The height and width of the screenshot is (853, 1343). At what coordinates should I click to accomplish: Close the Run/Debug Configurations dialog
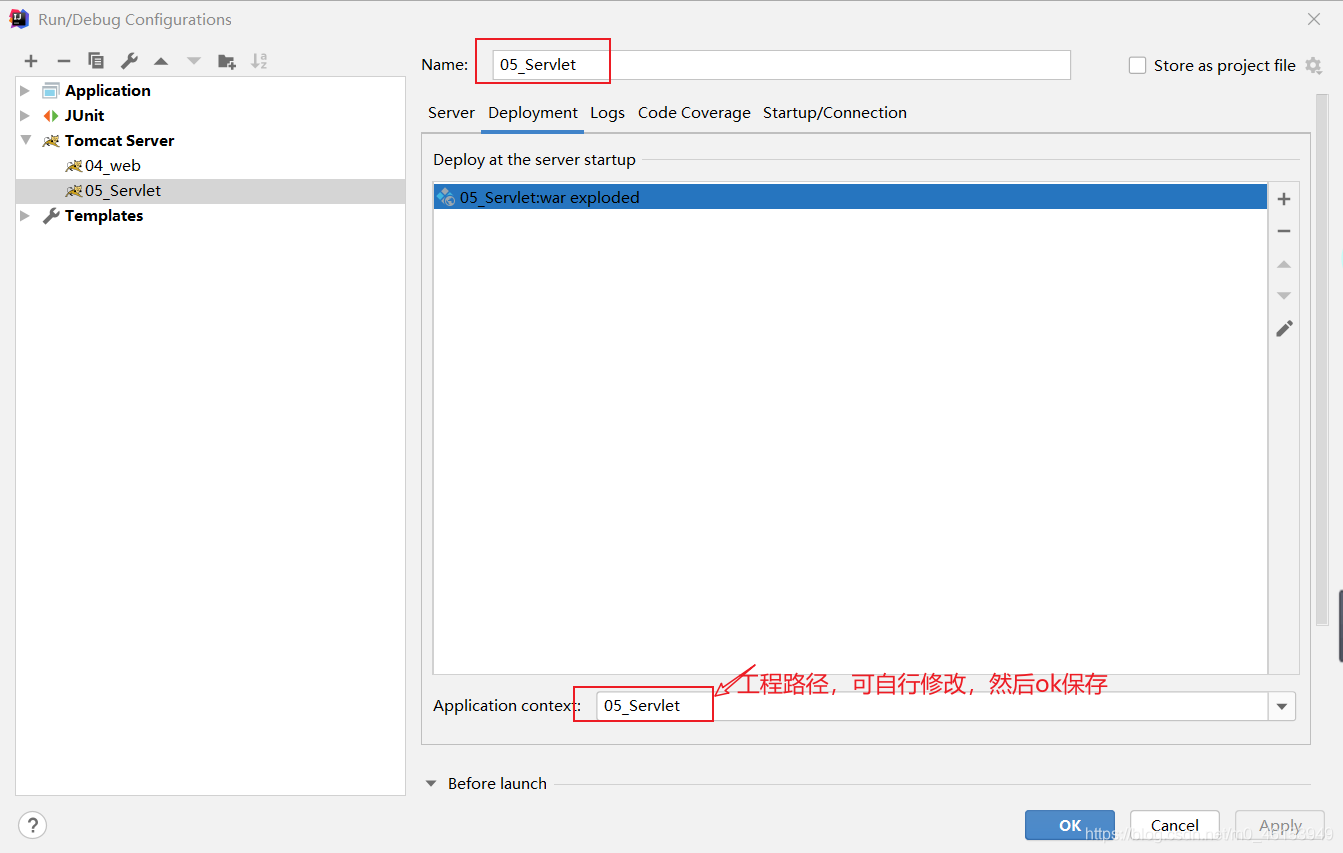point(1313,19)
